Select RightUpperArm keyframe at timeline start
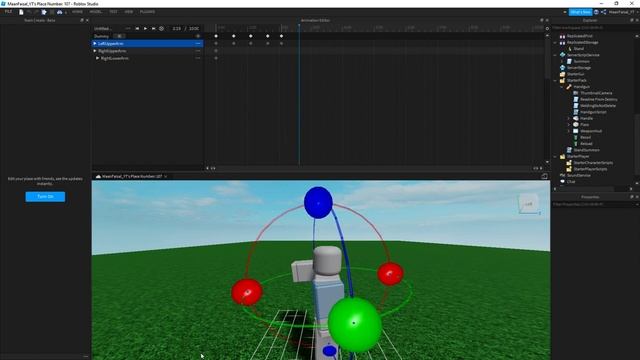The width and height of the screenshot is (640, 360). click(x=216, y=51)
